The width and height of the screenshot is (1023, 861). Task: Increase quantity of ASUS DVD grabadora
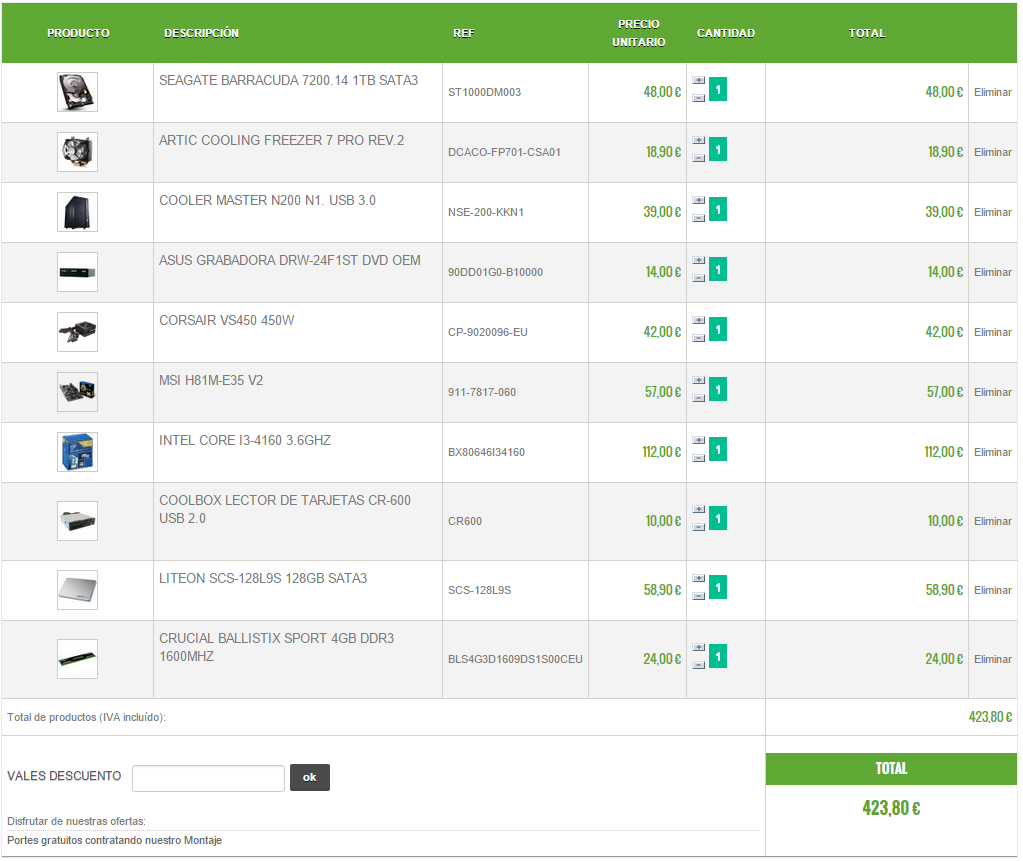699,260
